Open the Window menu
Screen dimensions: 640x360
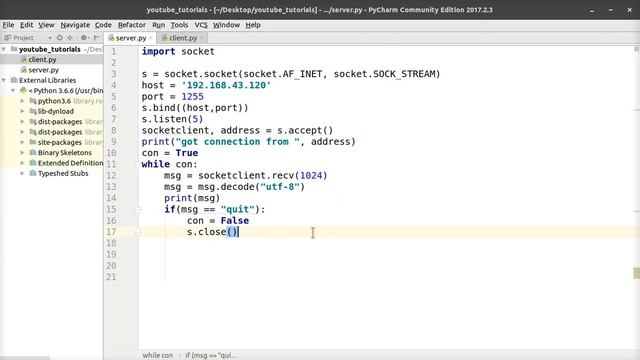(x=226, y=25)
